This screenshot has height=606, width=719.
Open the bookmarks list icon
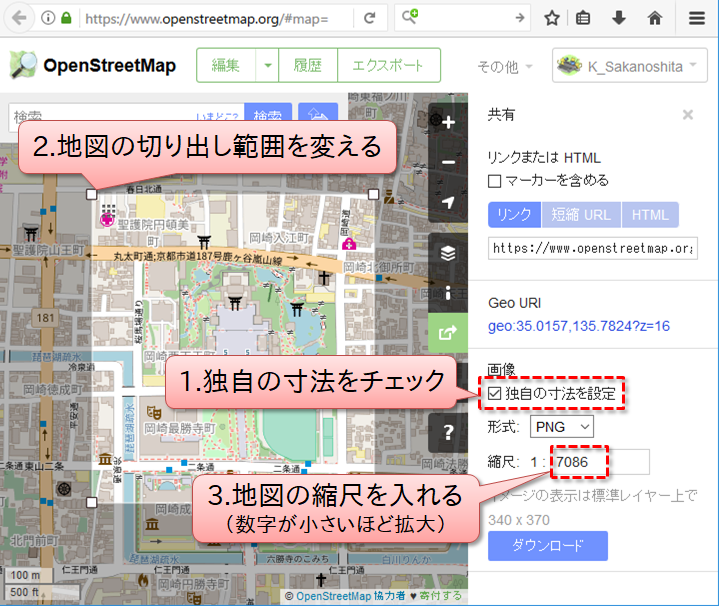tap(583, 18)
